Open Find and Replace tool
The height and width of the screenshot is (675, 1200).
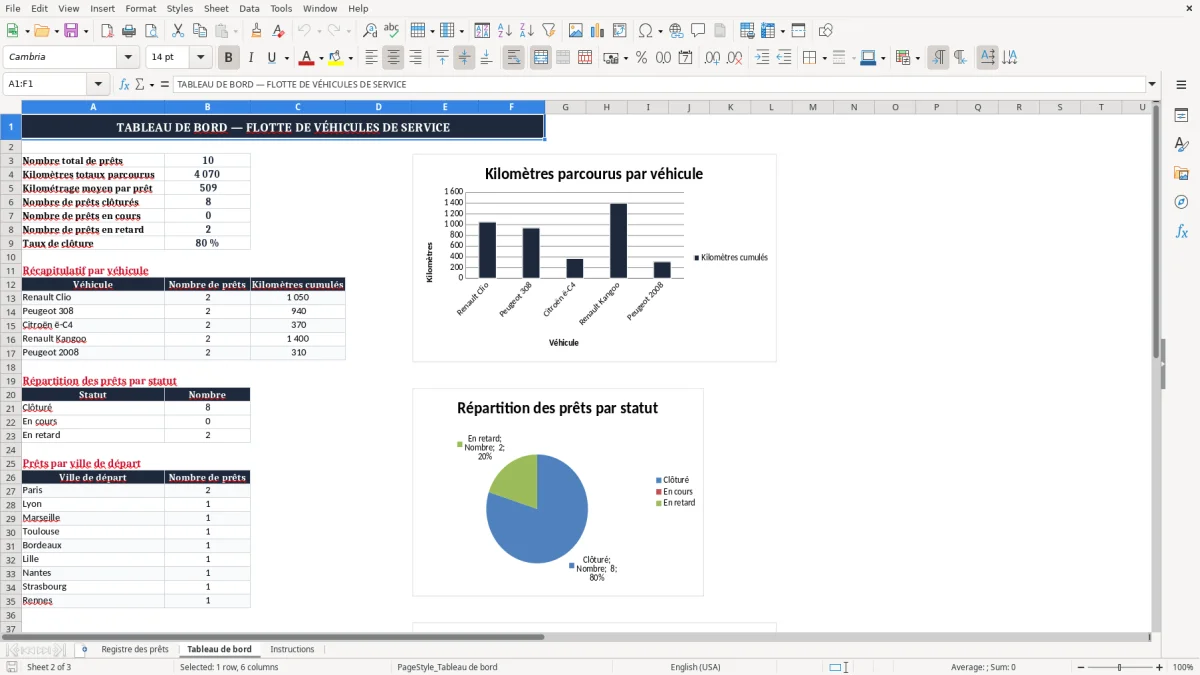tap(370, 31)
